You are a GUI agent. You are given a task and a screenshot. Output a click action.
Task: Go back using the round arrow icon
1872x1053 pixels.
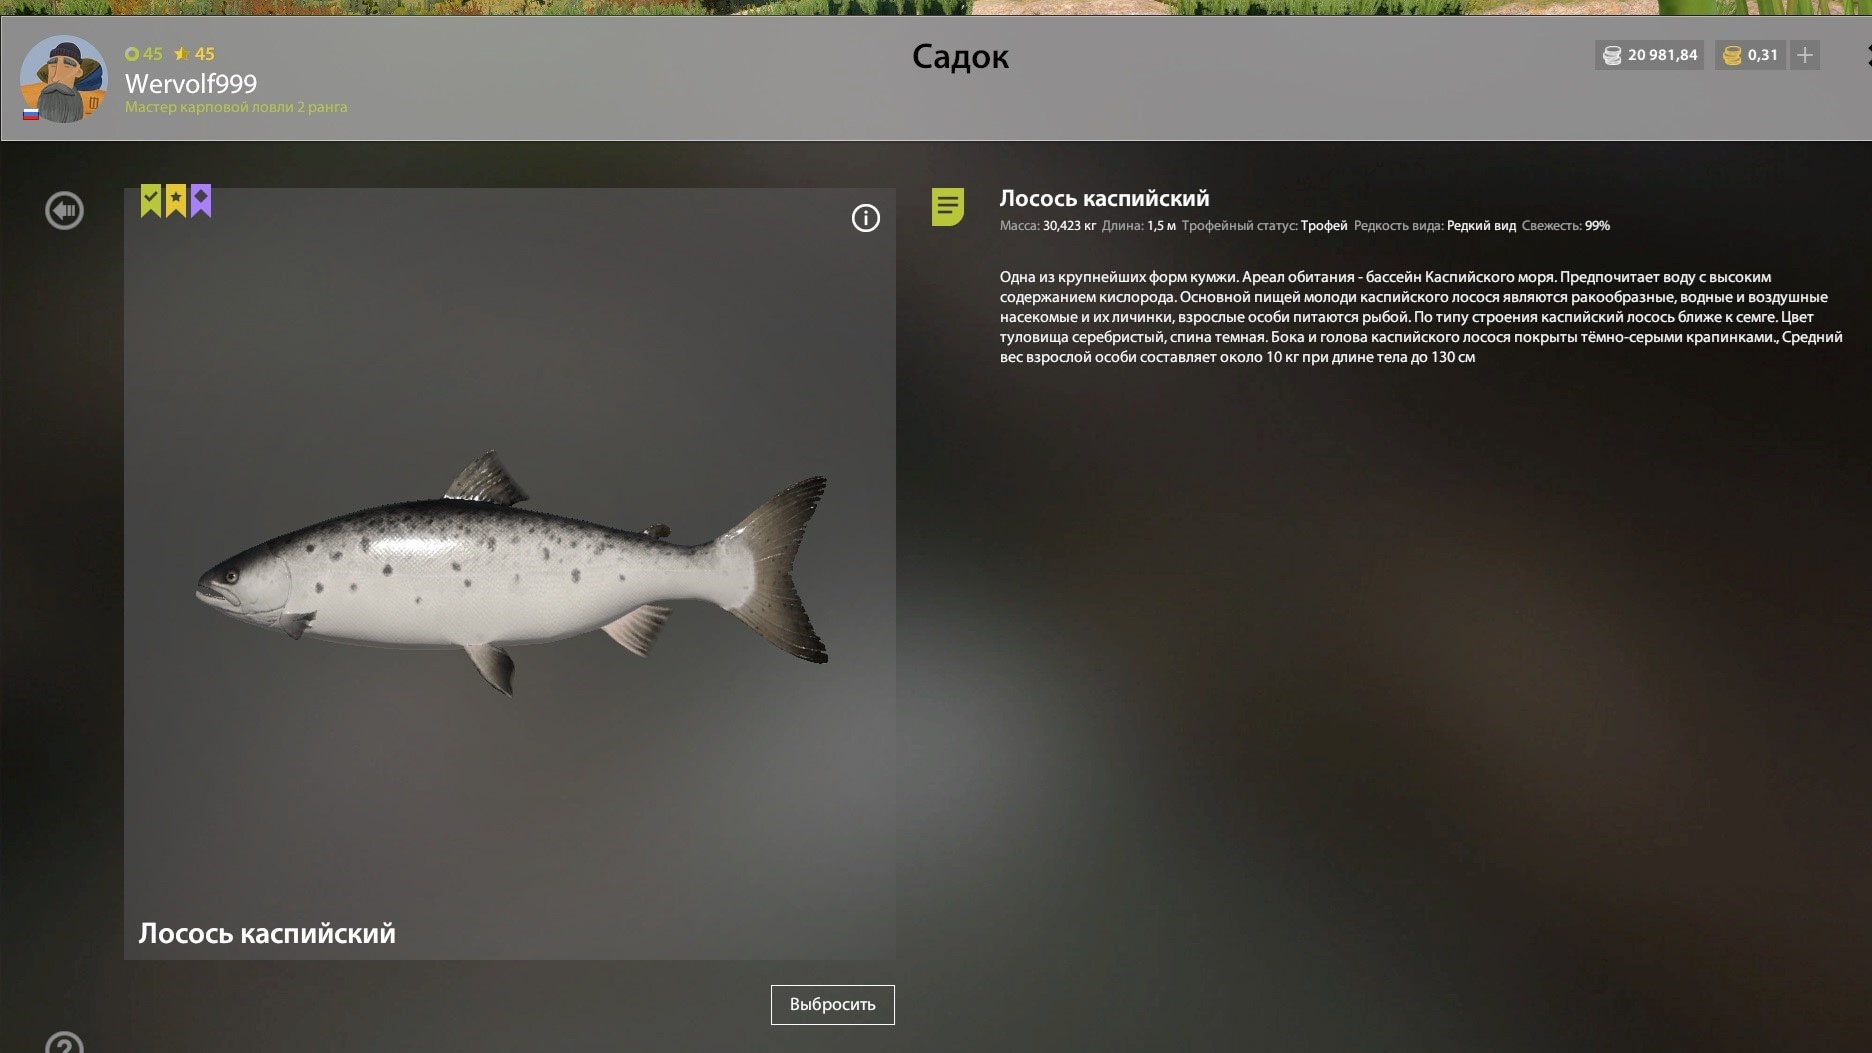point(64,210)
